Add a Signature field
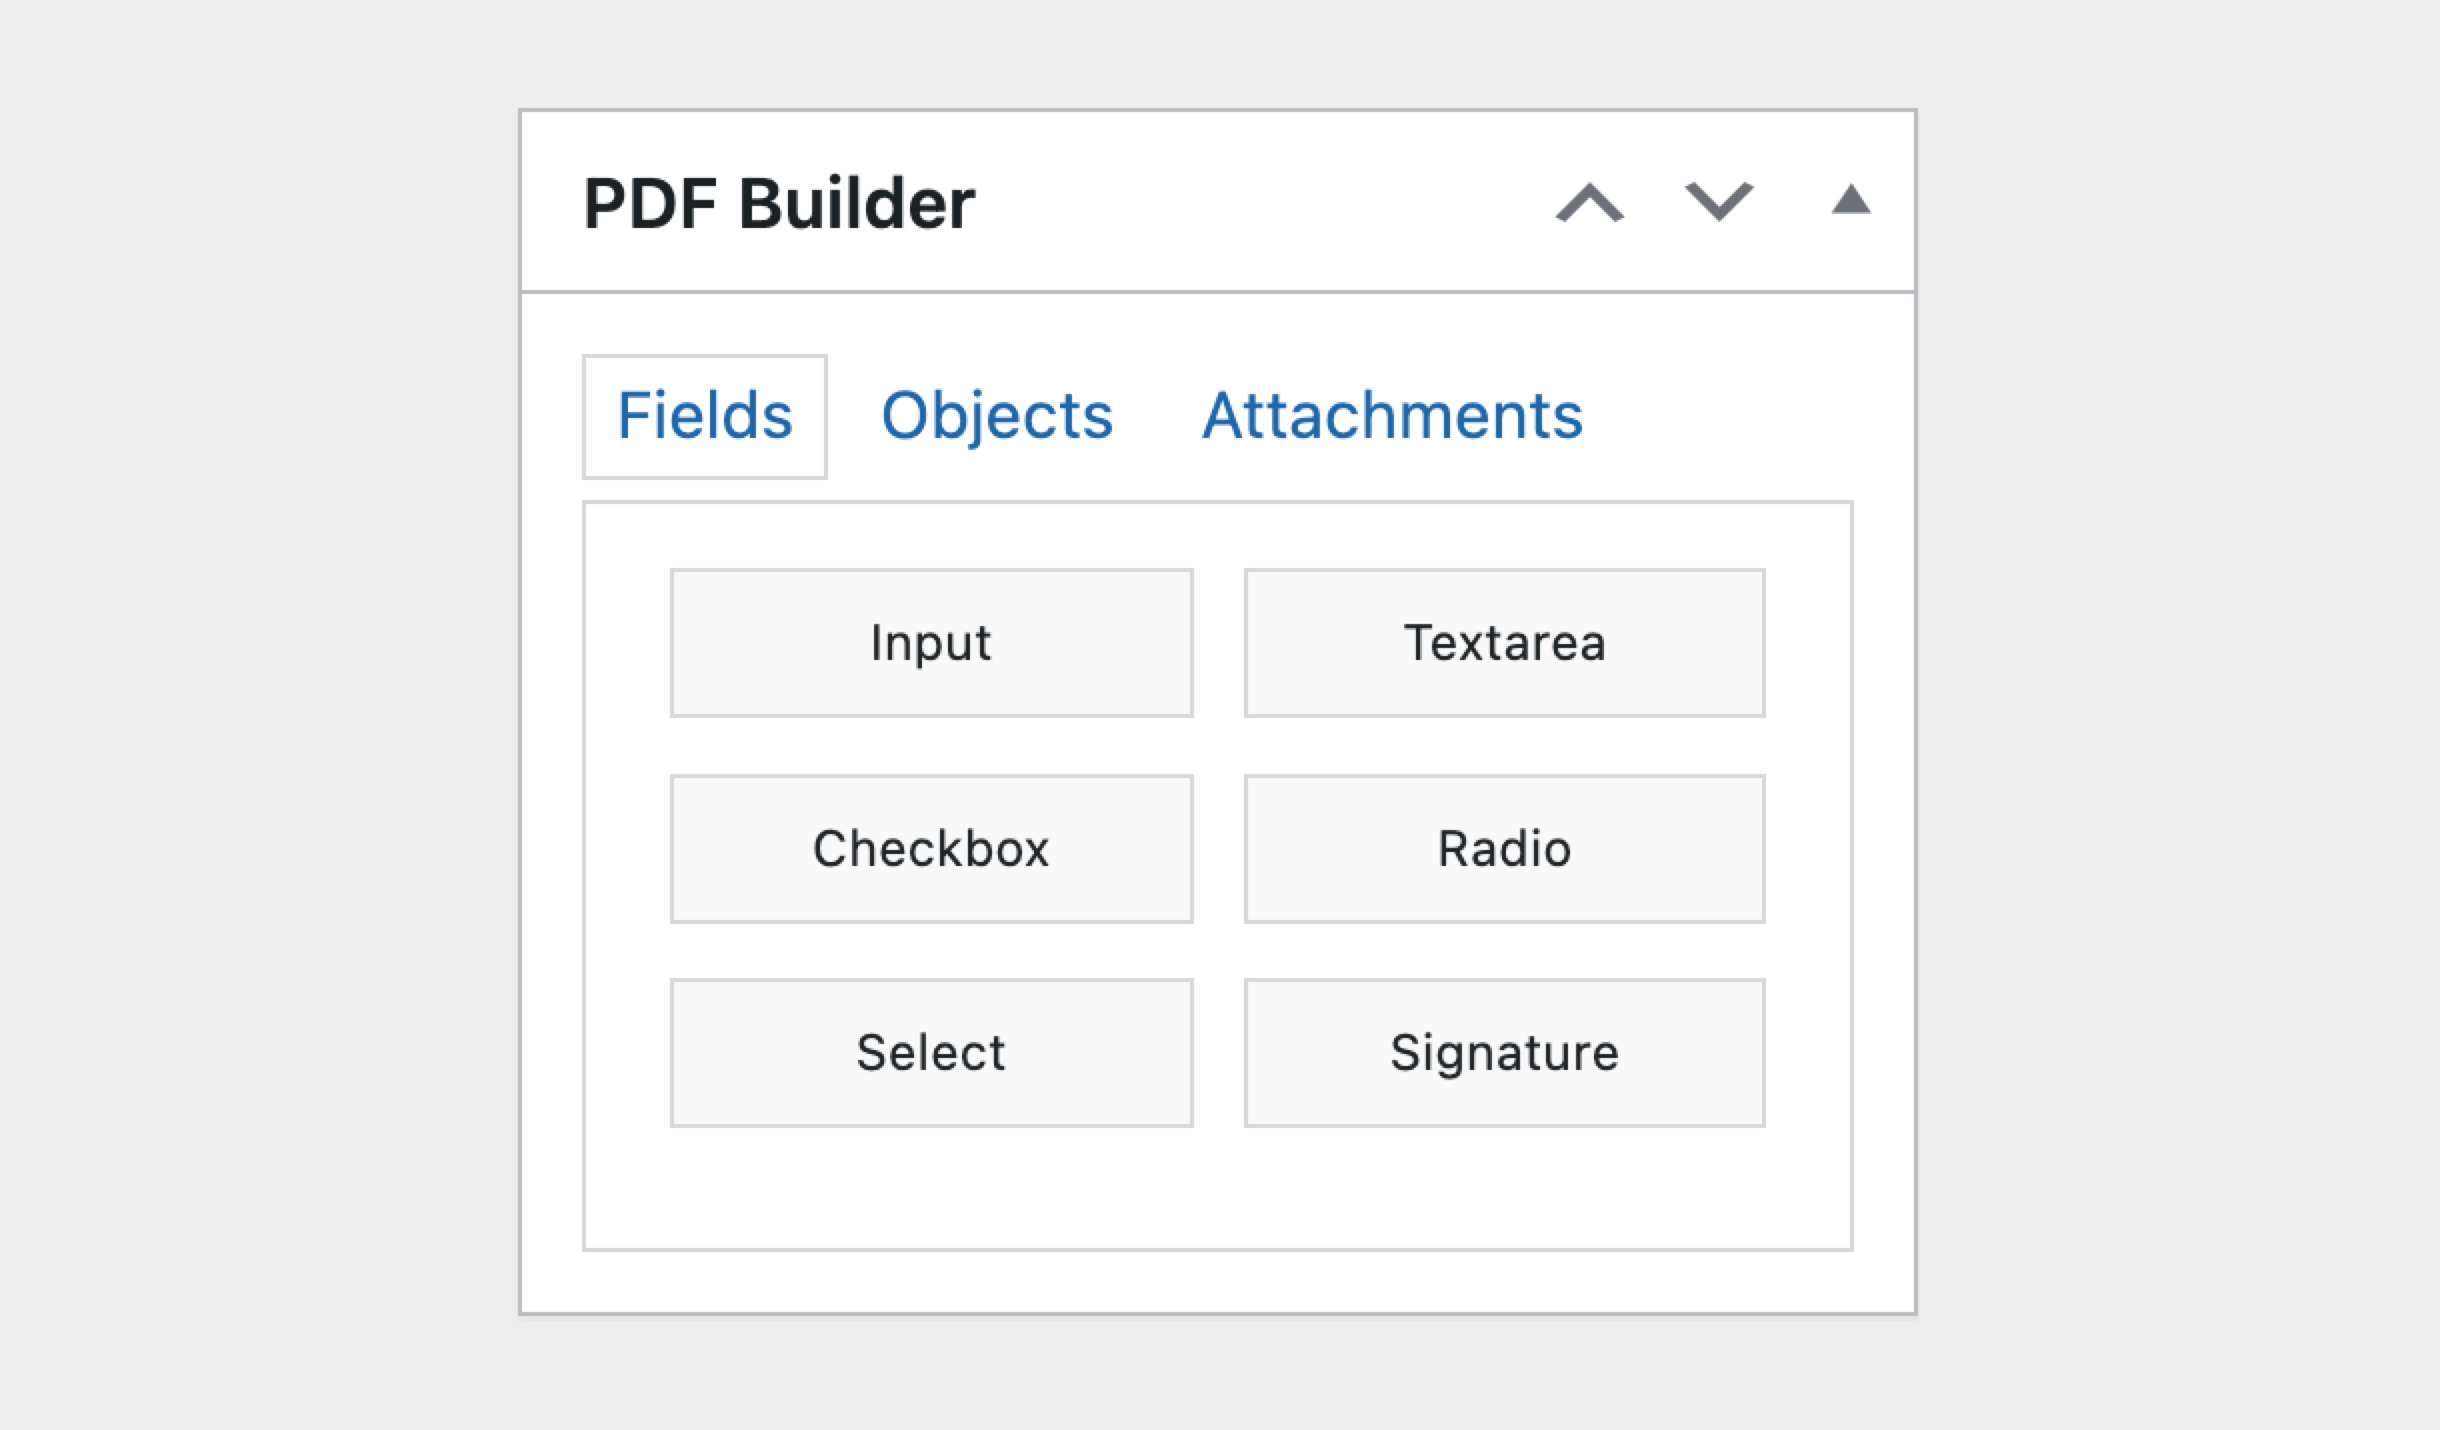Screen dimensions: 2440x1430 [1505, 1053]
